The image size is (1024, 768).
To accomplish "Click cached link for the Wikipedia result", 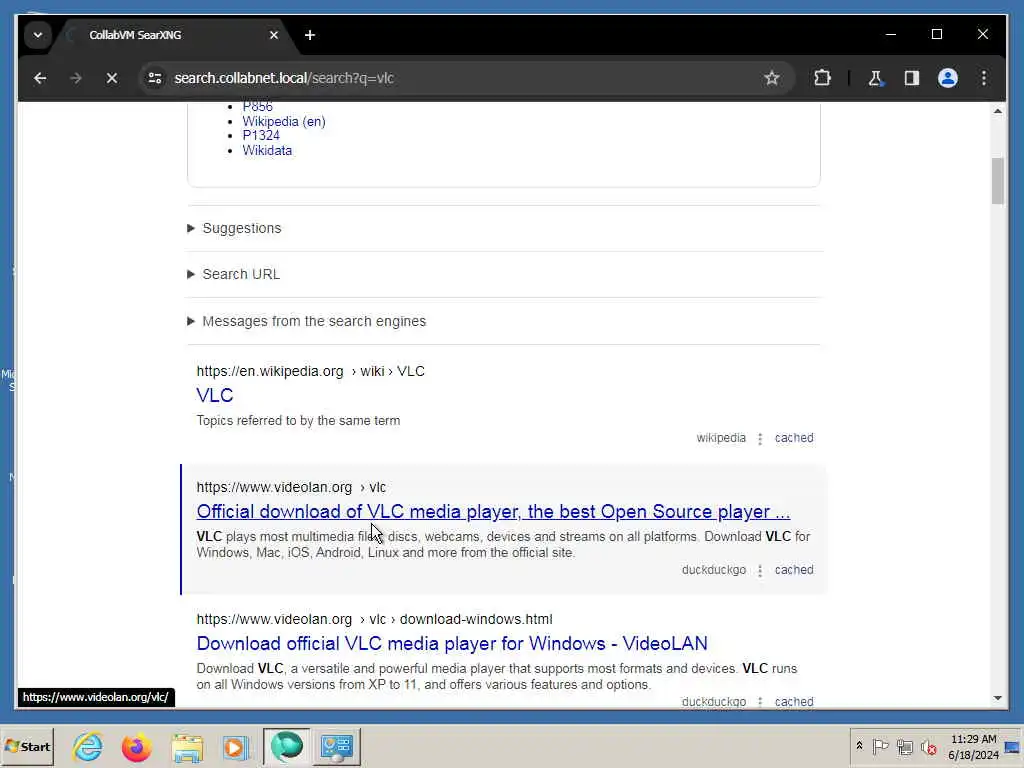I will point(794,438).
